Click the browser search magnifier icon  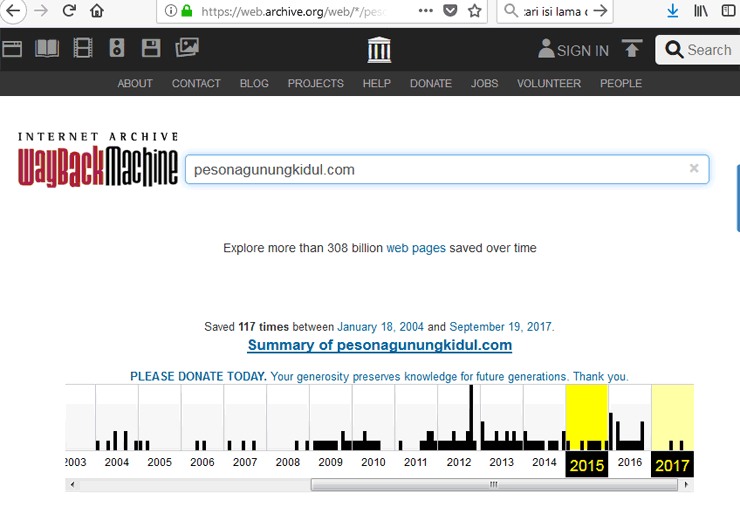(511, 10)
